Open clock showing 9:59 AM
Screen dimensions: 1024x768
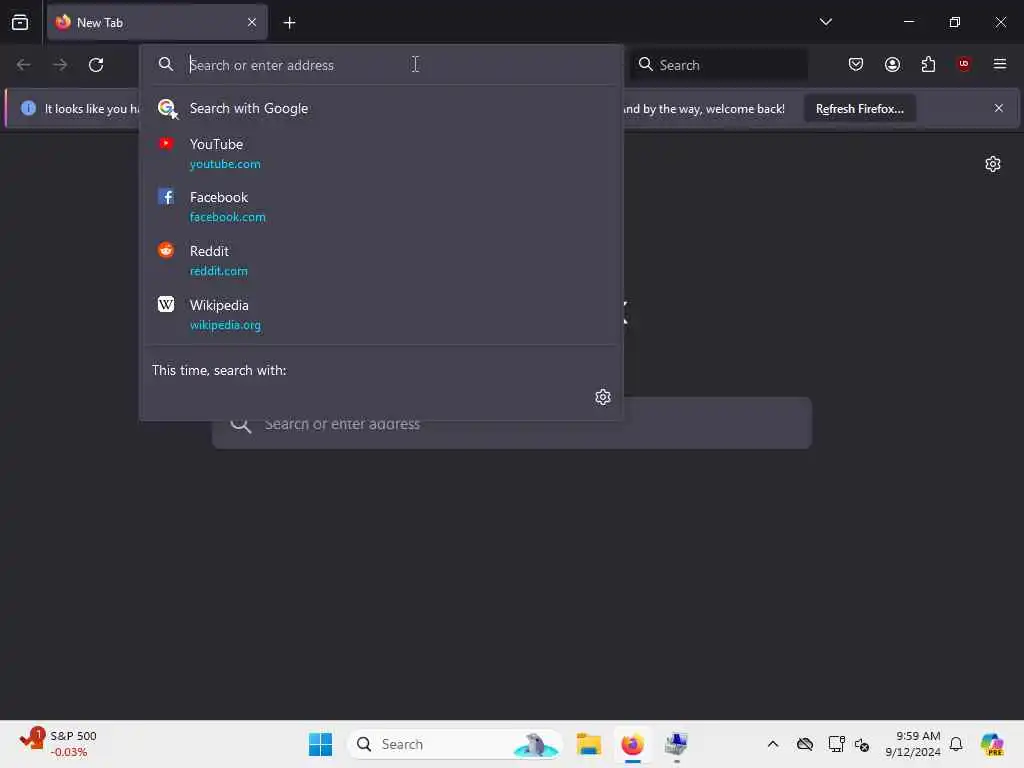pyautogui.click(x=912, y=744)
